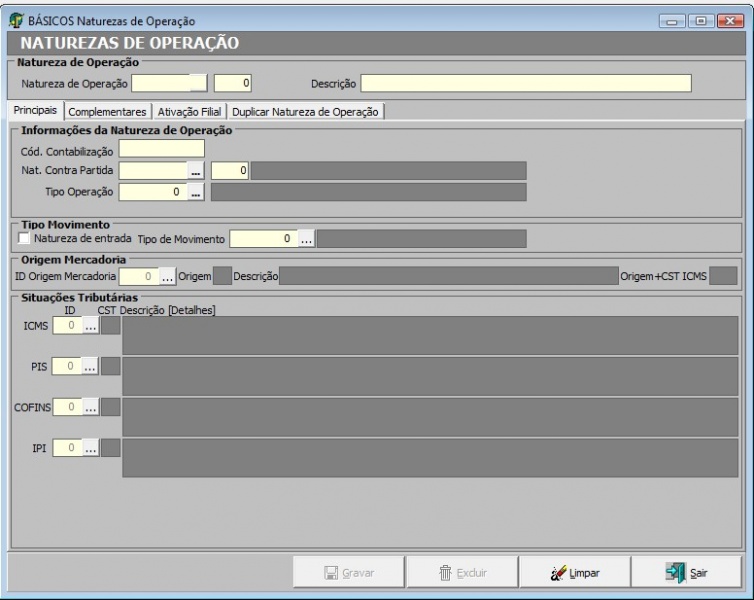754x600 pixels.
Task: Click the Descrição text field
Action: tap(526, 83)
